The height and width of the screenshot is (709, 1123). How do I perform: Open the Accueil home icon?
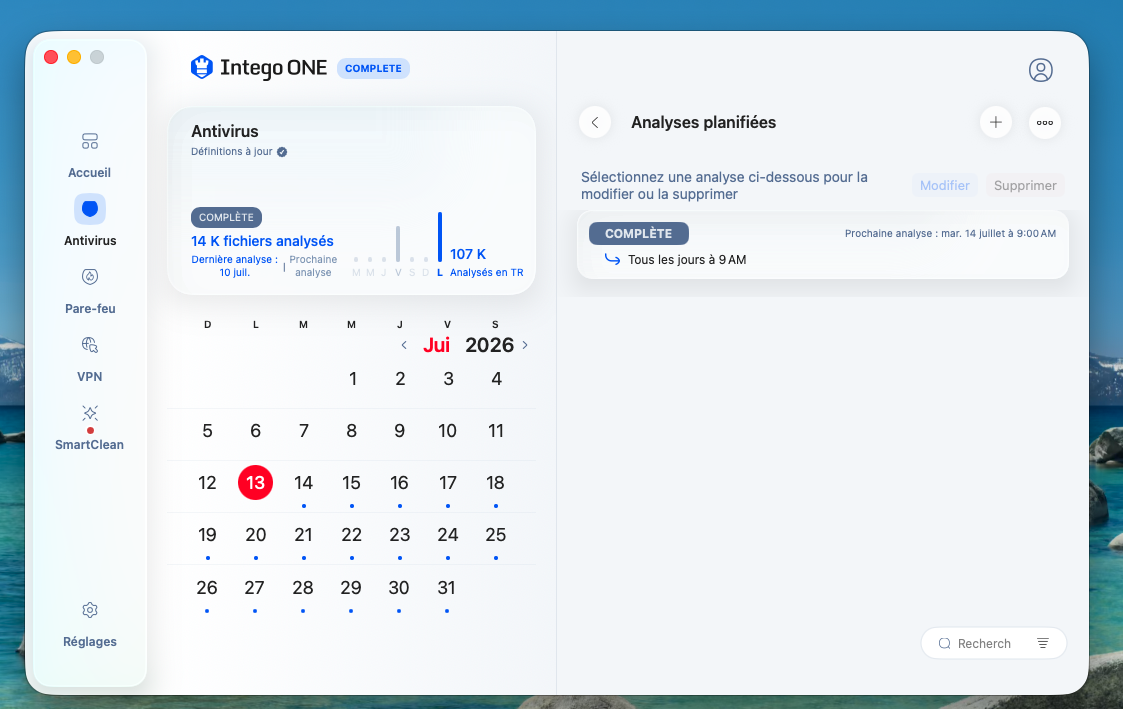click(x=90, y=141)
